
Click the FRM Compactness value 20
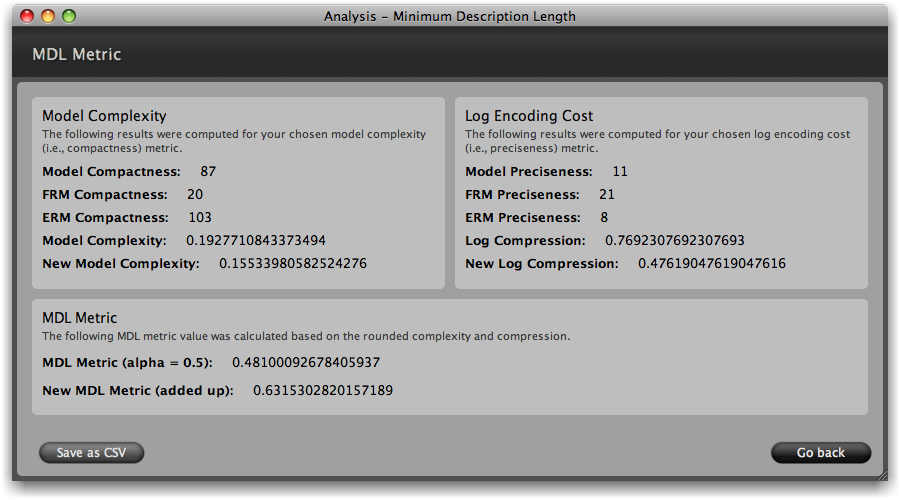pyautogui.click(x=195, y=195)
